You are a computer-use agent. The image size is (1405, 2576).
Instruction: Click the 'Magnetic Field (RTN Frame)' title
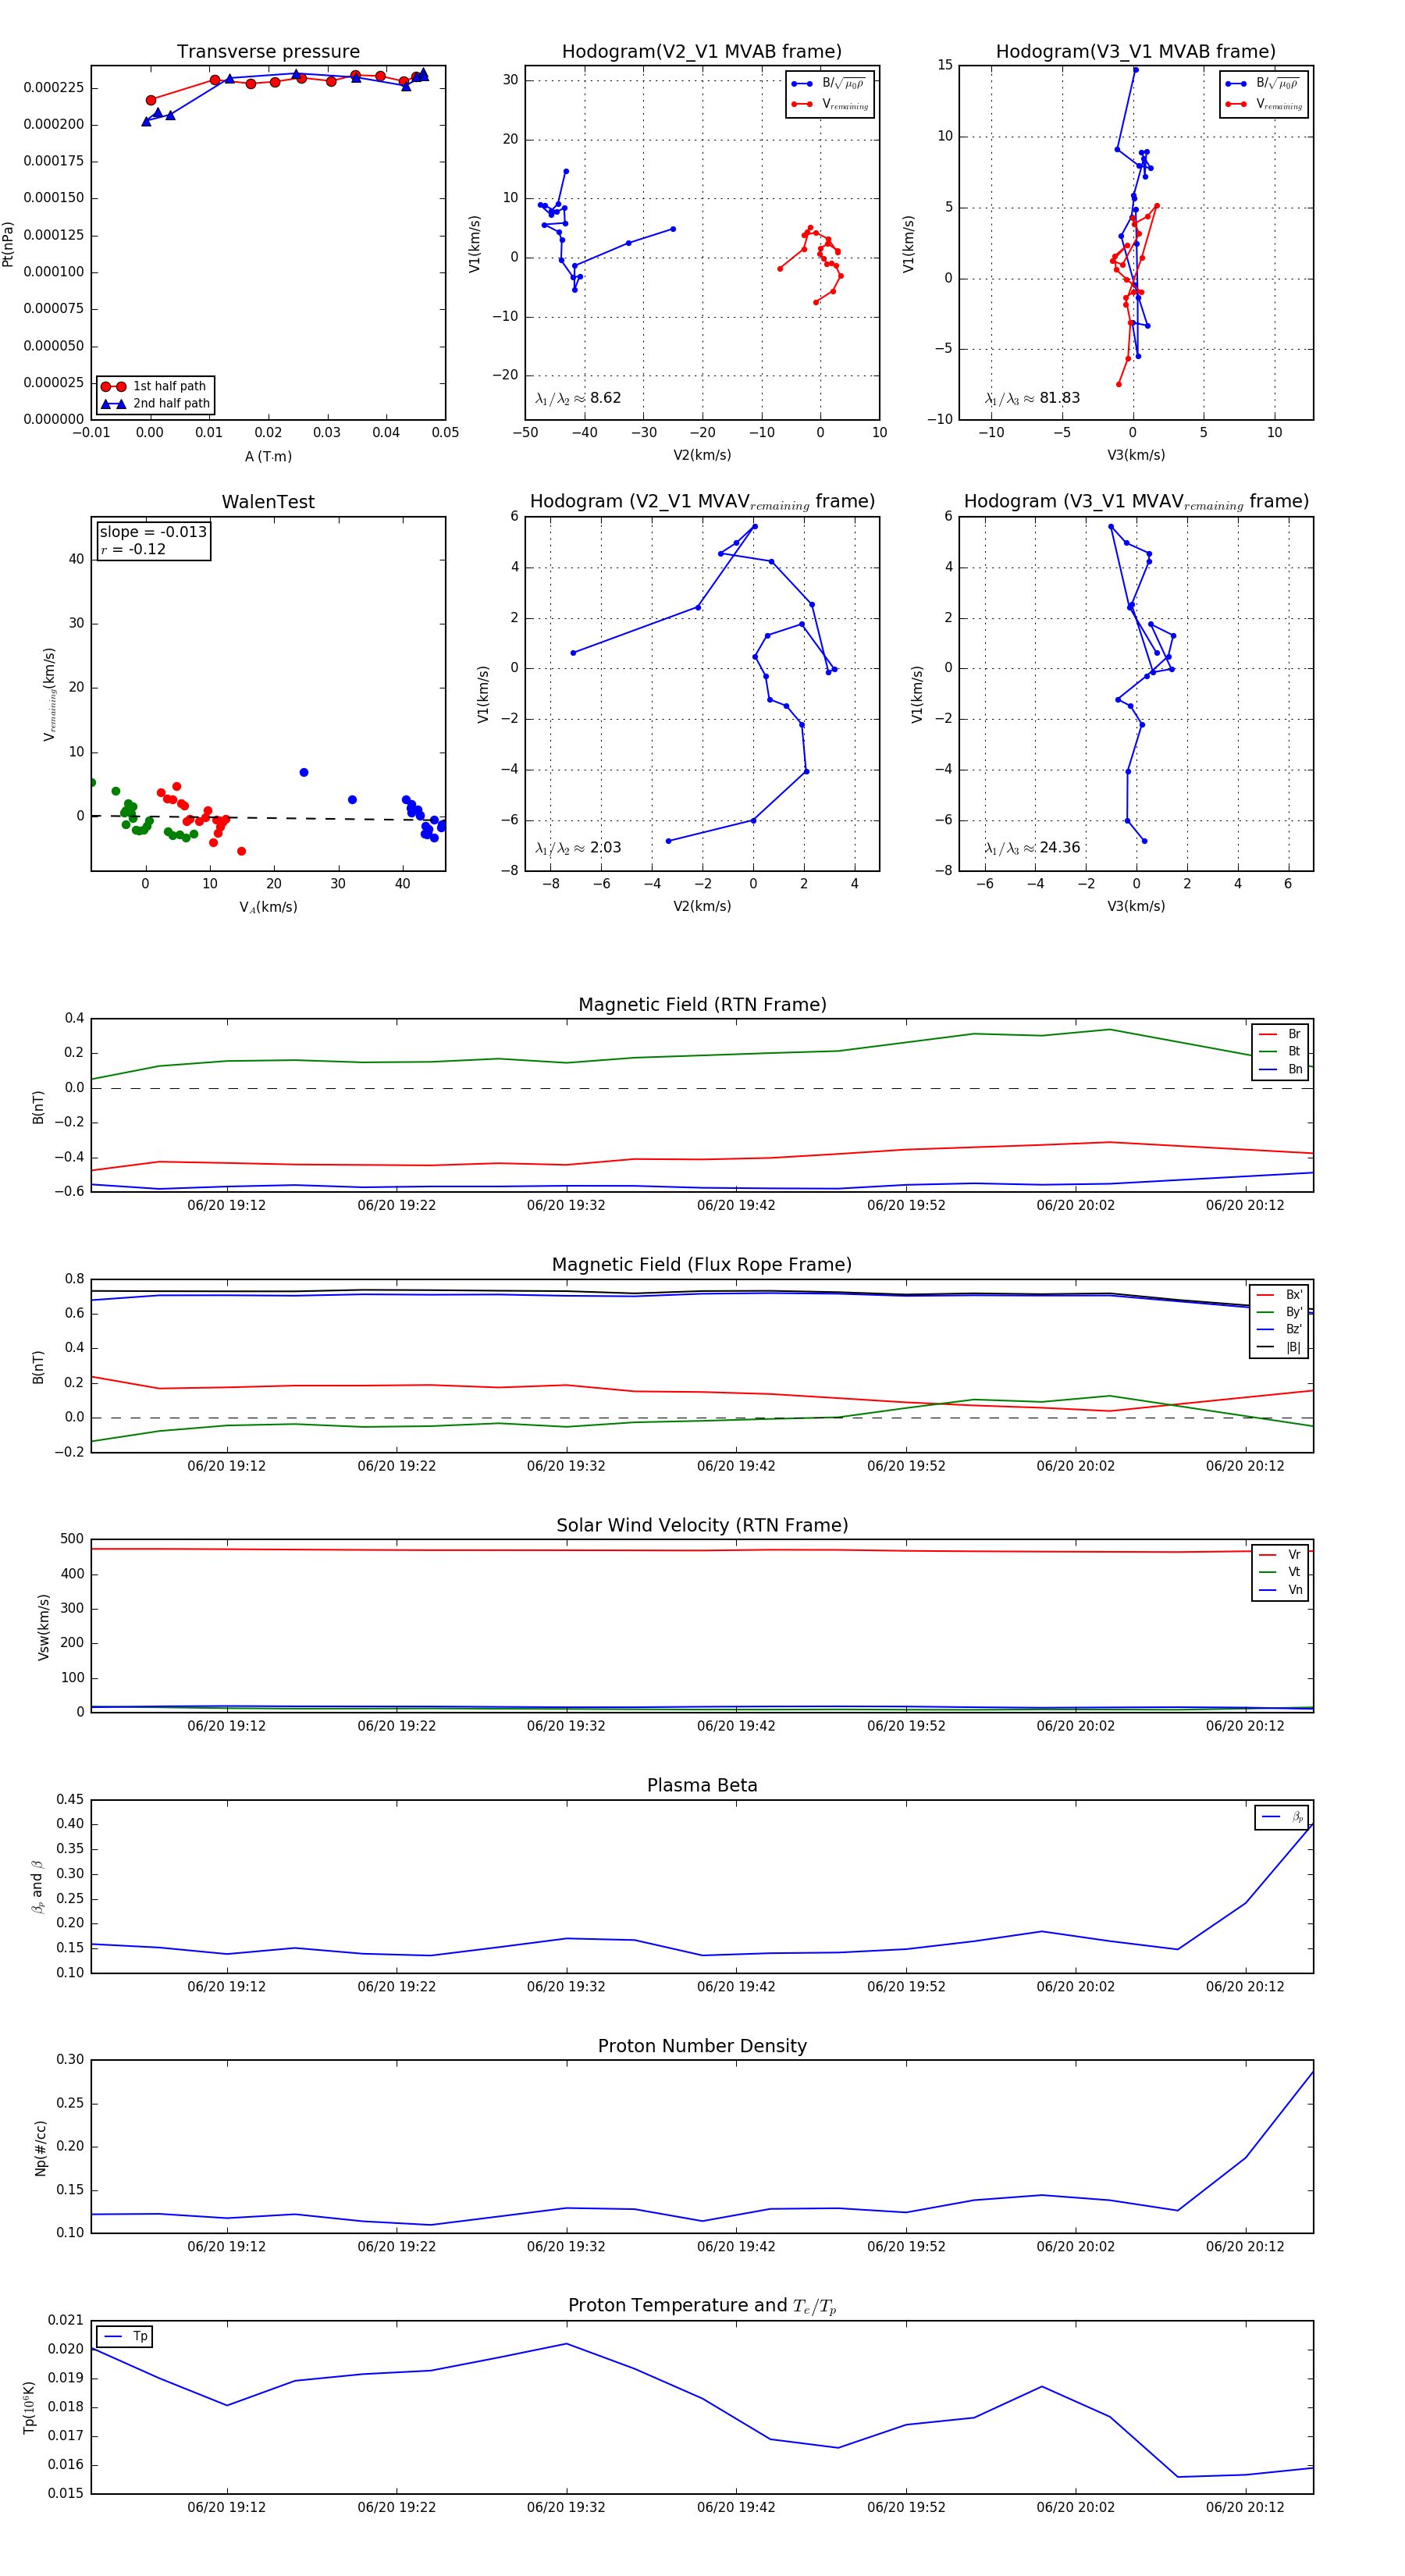click(702, 1005)
